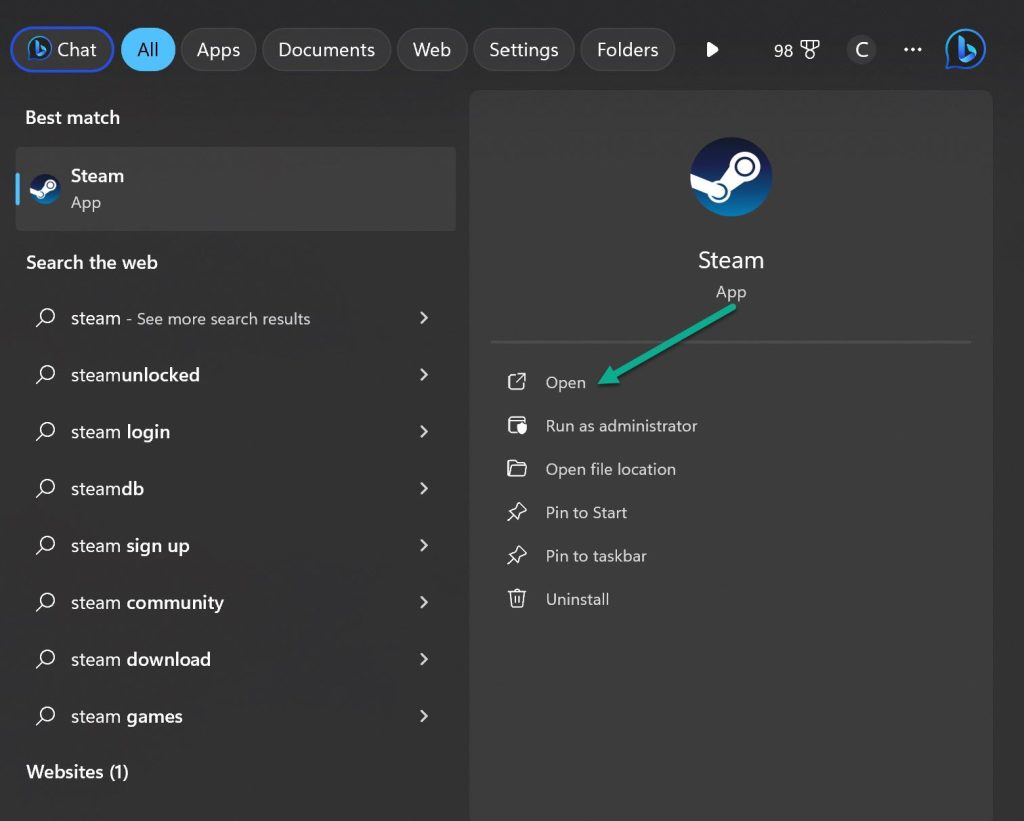
Task: Expand the steam community suggestion
Action: coord(424,602)
